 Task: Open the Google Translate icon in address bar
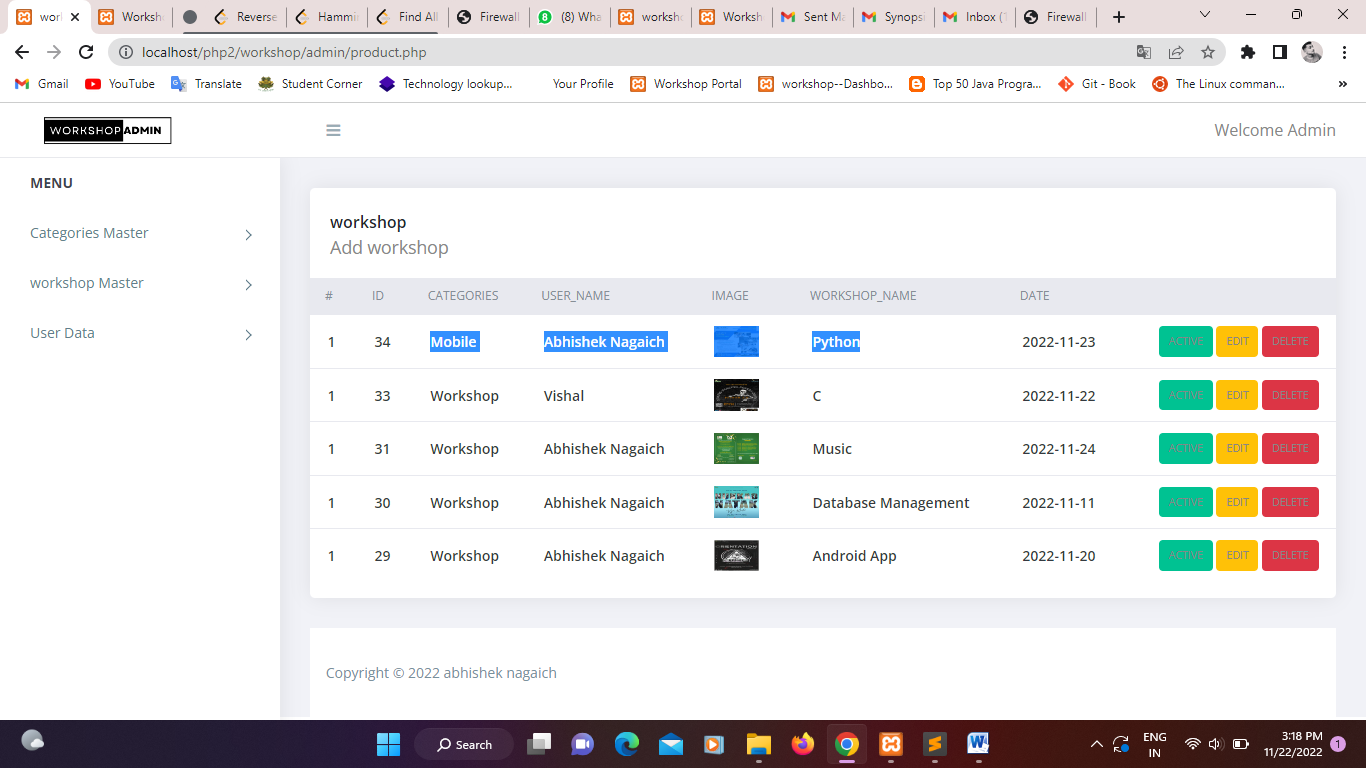1144,52
